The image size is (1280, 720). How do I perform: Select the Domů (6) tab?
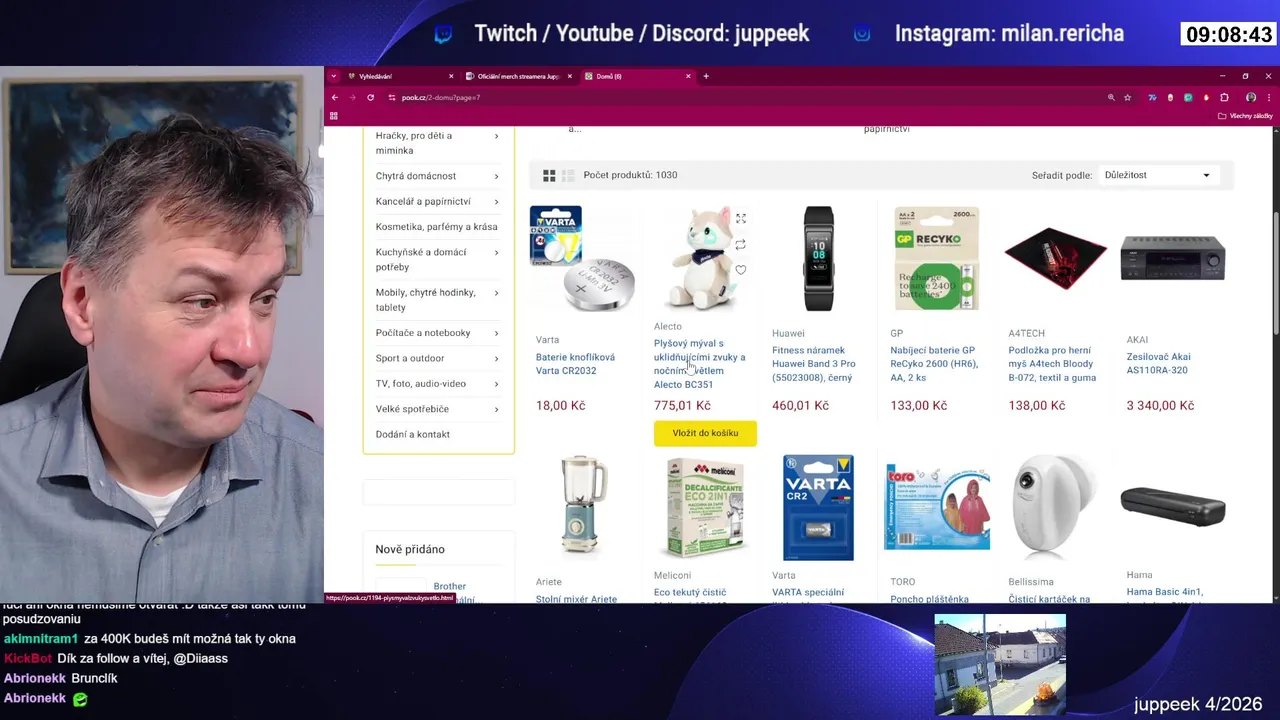coord(637,76)
